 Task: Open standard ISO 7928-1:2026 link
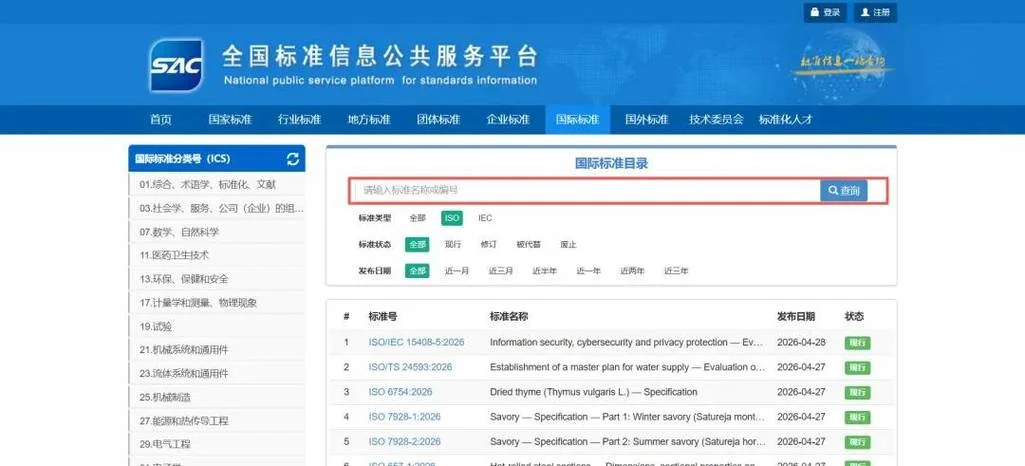click(405, 416)
